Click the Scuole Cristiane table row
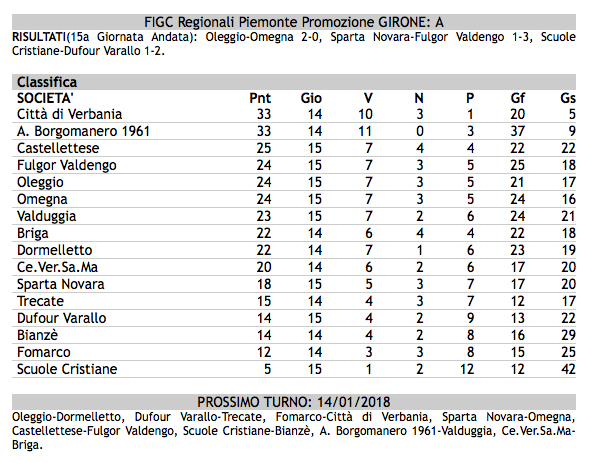The height and width of the screenshot is (463, 595). coord(294,369)
